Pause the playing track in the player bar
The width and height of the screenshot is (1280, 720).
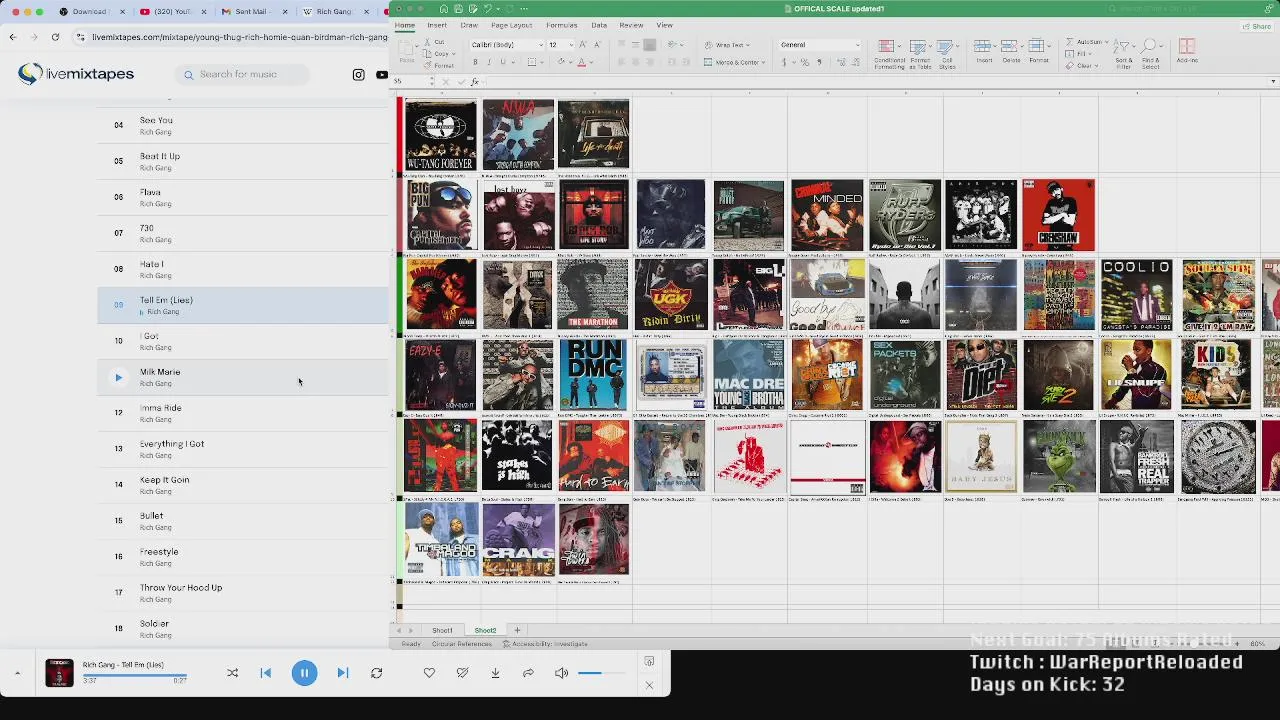304,673
